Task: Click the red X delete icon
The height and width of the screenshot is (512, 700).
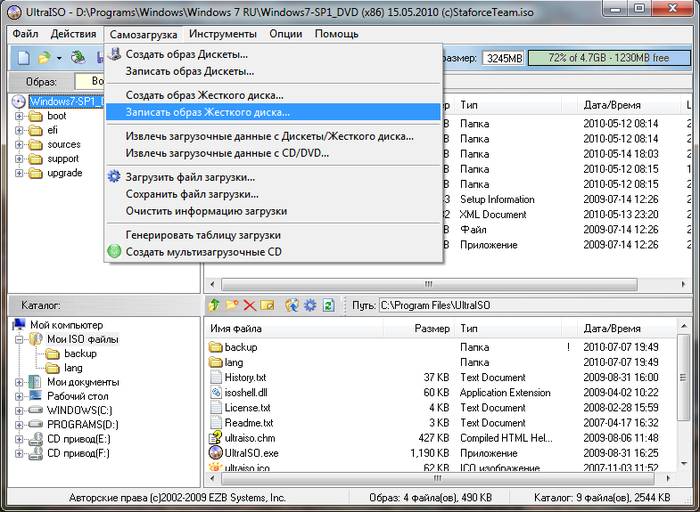Action: tap(250, 305)
